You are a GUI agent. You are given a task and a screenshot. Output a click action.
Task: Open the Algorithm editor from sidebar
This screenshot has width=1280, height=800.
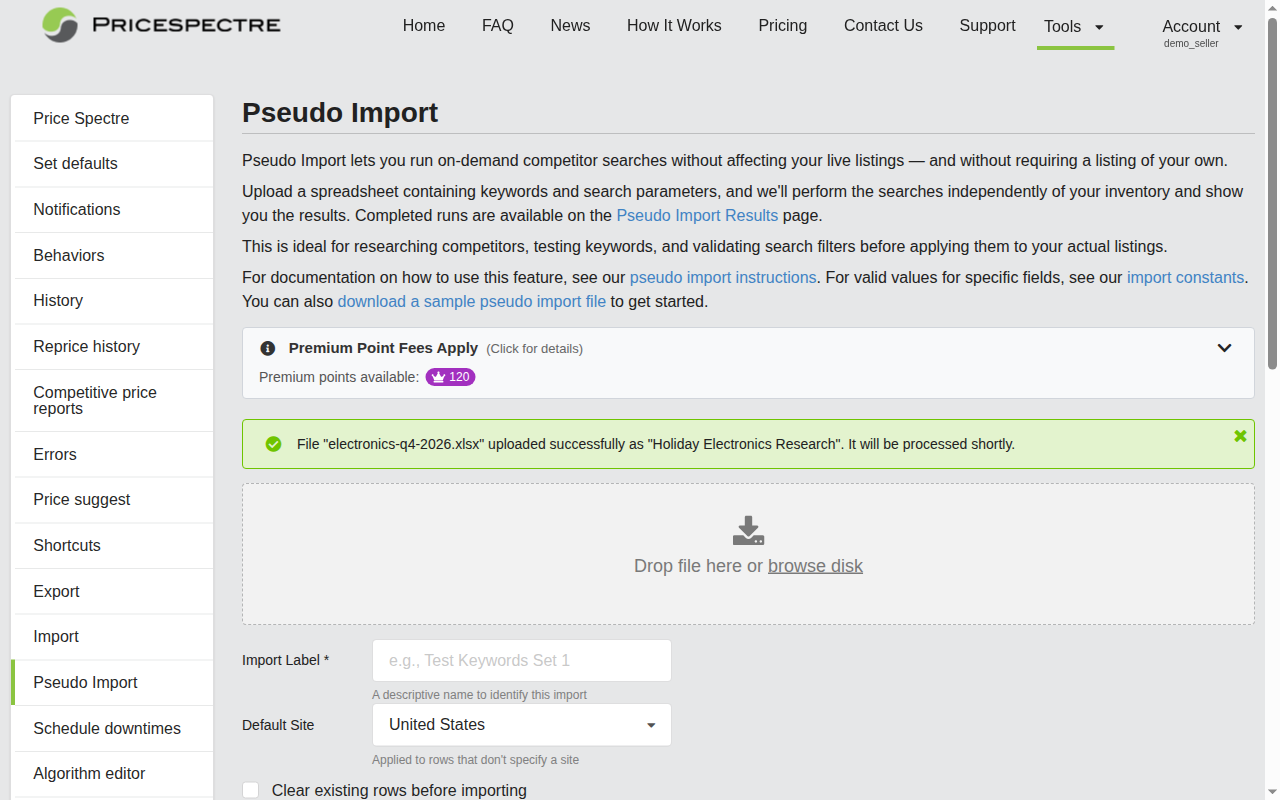coord(89,773)
